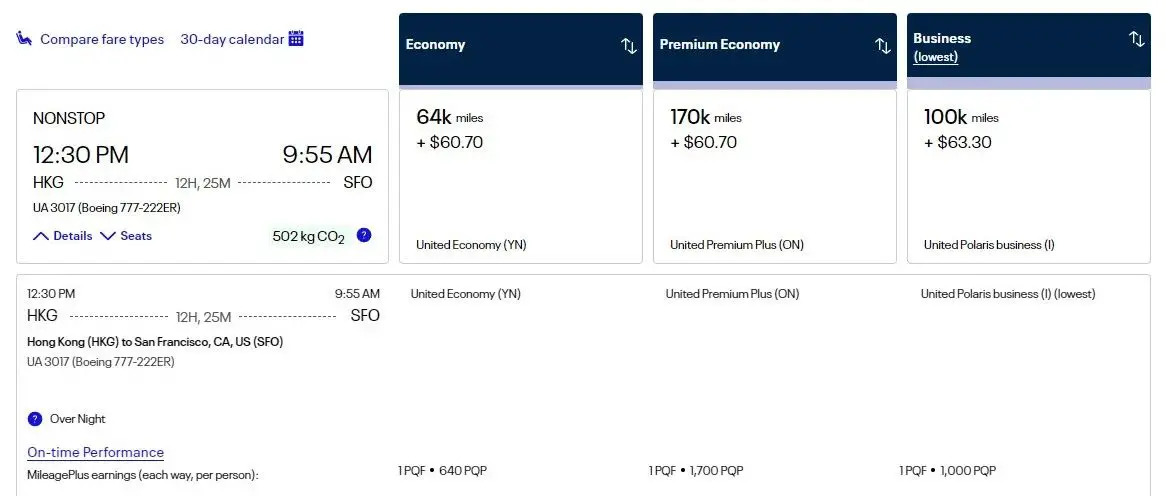The width and height of the screenshot is (1166, 496).
Task: Open the Compare fare types link
Action: click(102, 39)
